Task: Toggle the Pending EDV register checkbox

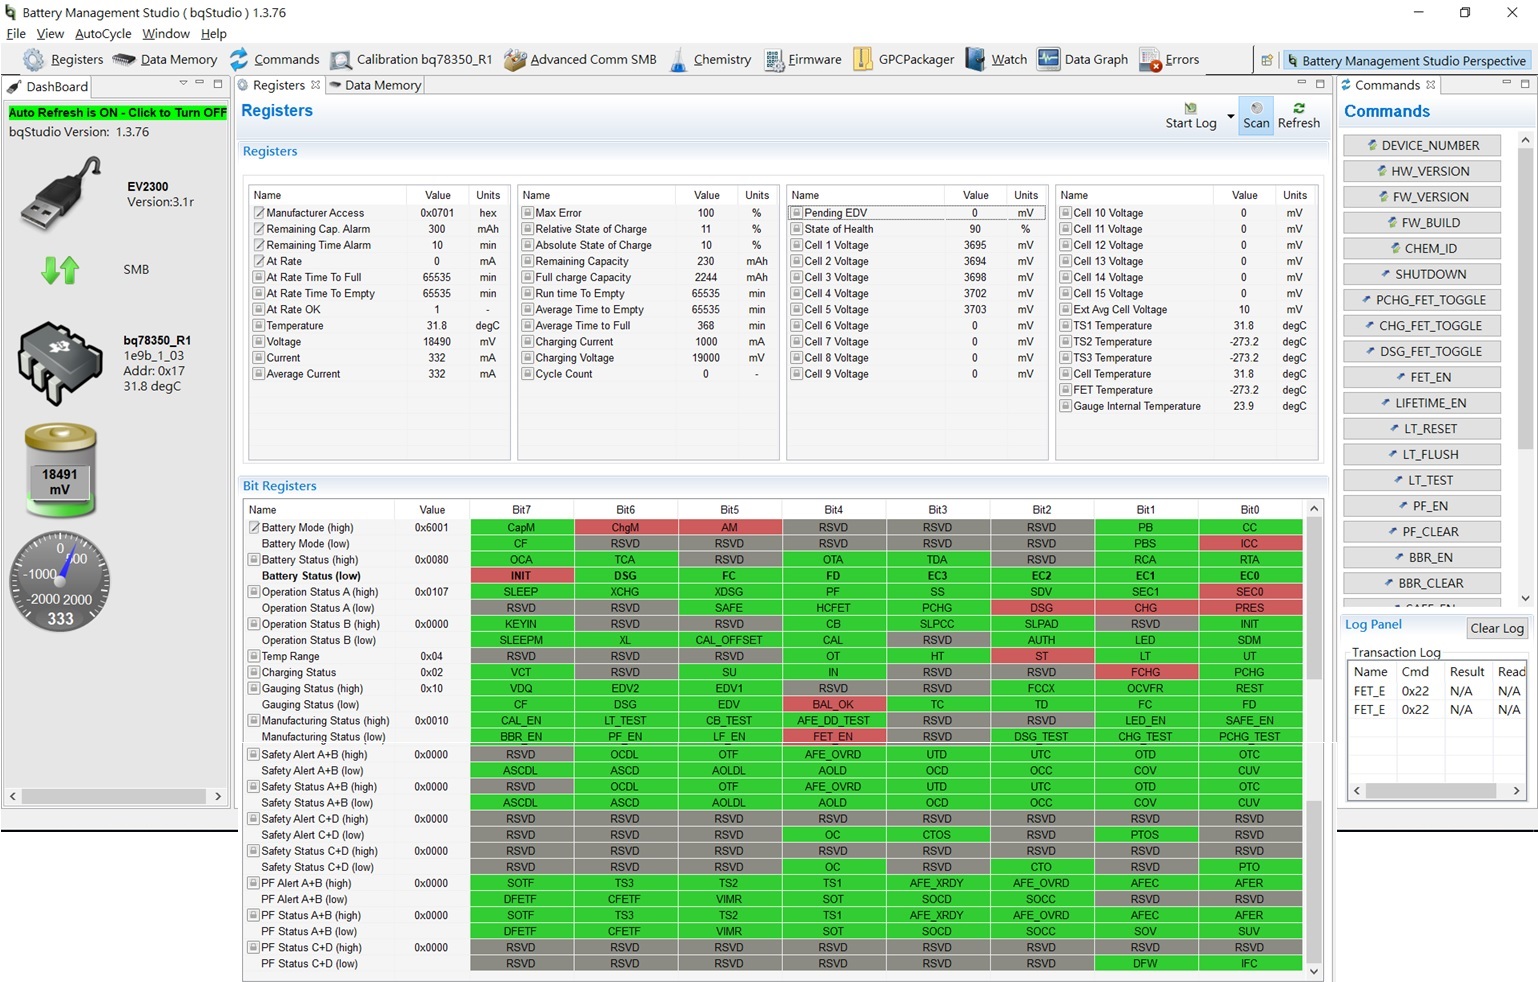Action: click(x=797, y=213)
